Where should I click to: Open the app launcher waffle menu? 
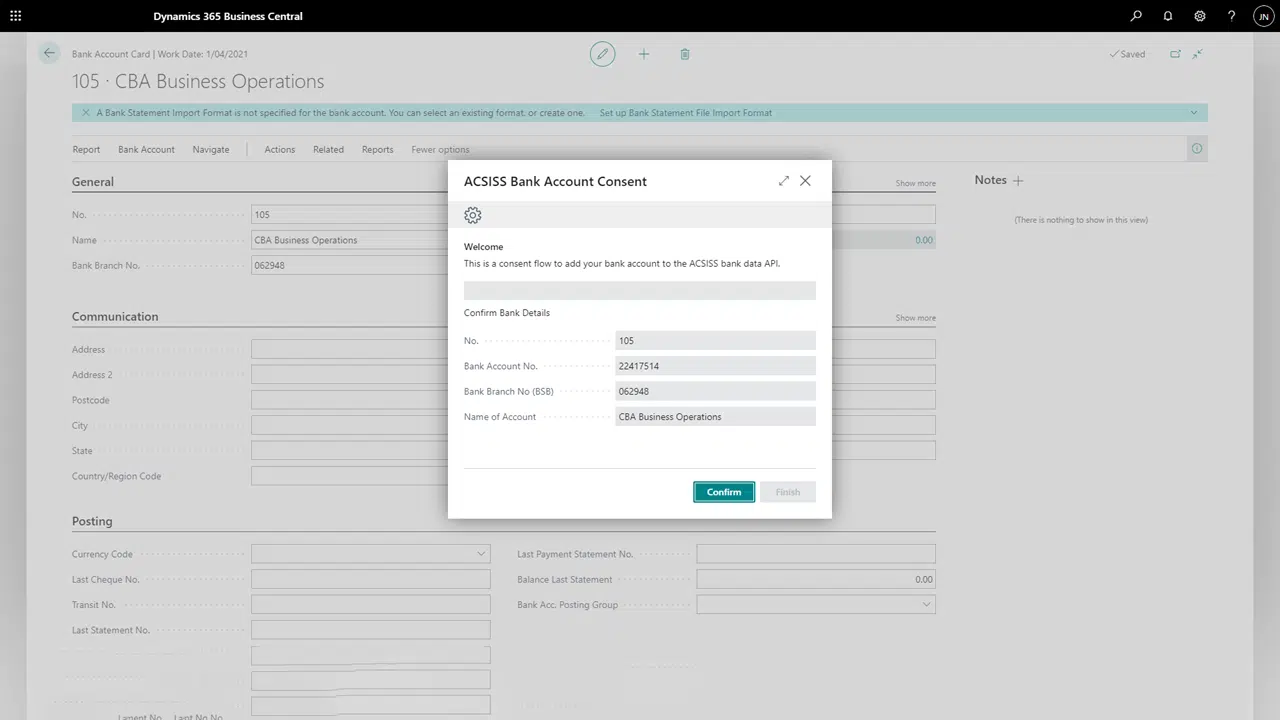pos(15,16)
